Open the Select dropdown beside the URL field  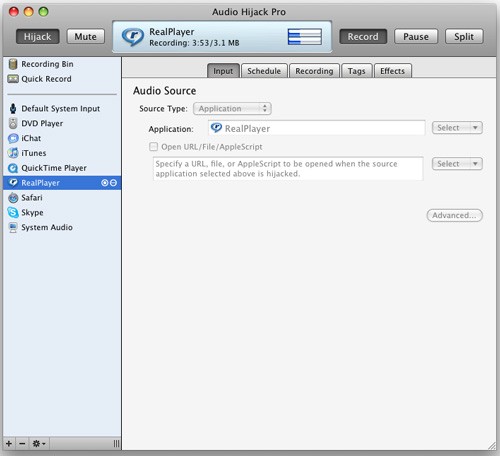point(457,164)
